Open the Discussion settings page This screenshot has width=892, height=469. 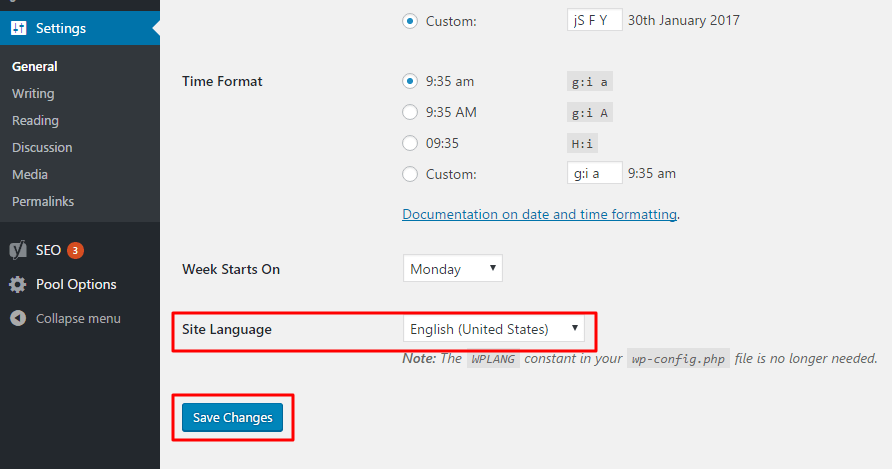coord(42,147)
